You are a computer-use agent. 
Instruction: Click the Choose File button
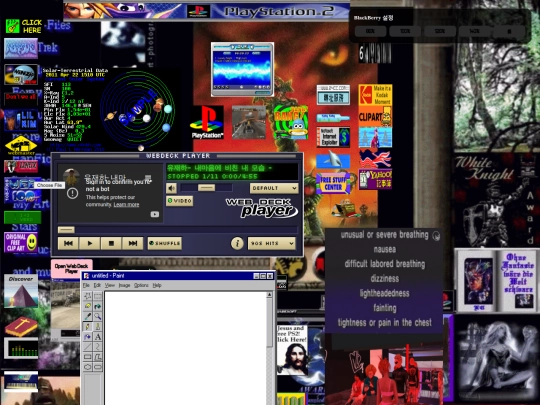pyautogui.click(x=49, y=185)
